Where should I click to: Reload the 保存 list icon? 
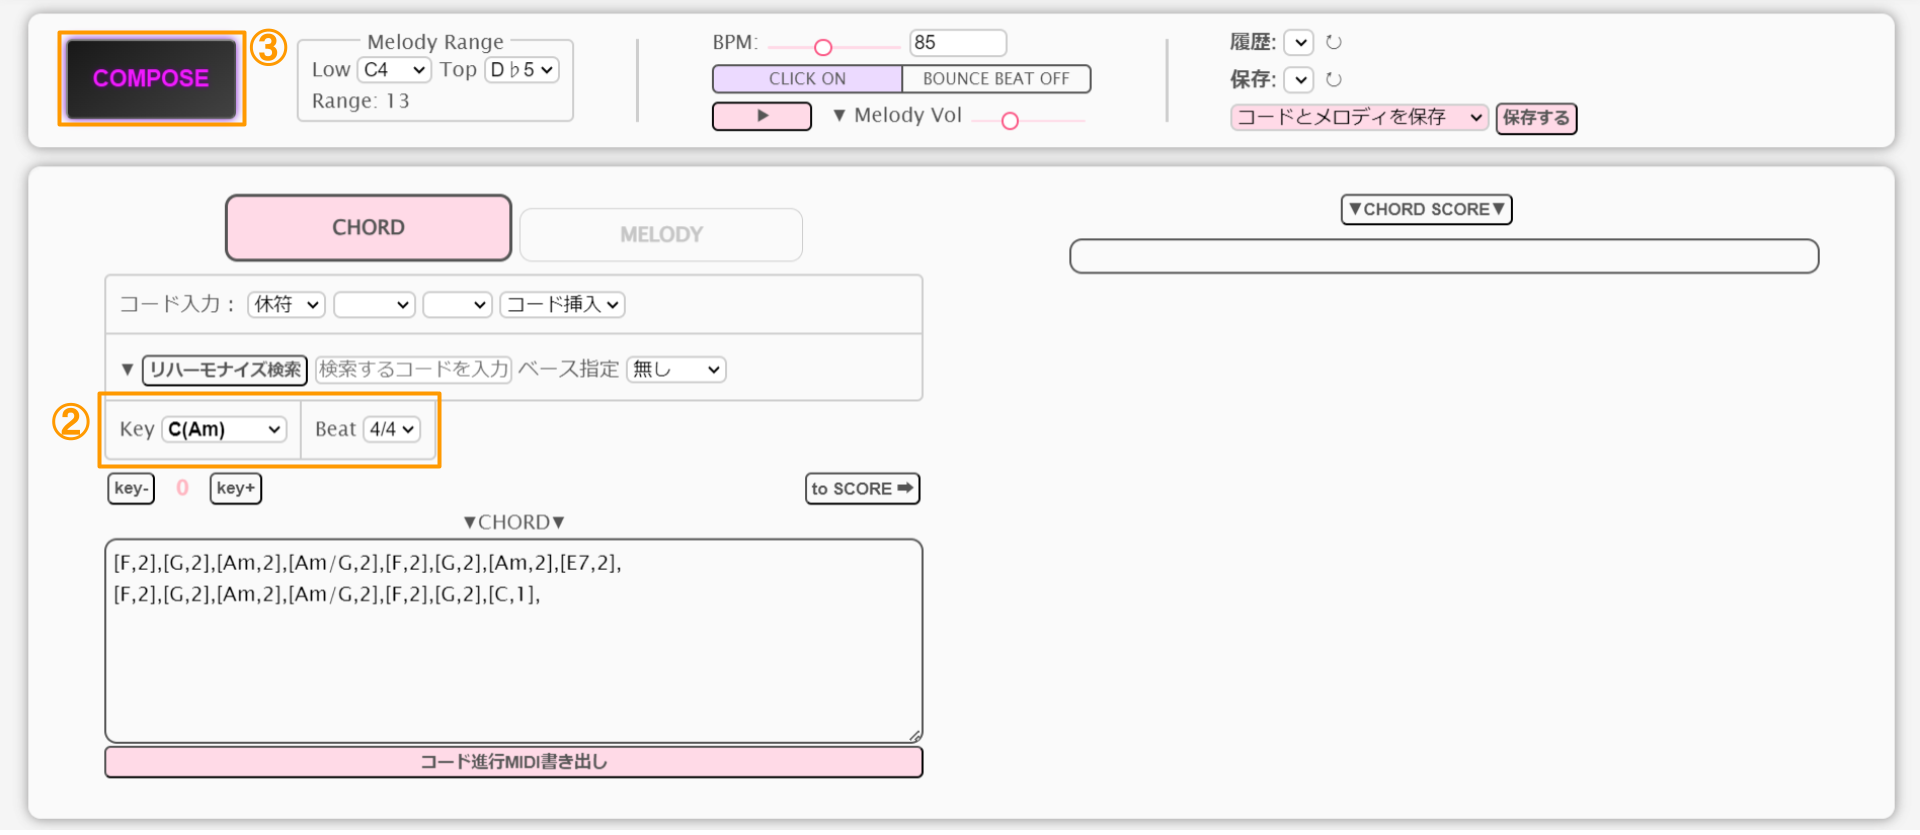coord(1334,79)
